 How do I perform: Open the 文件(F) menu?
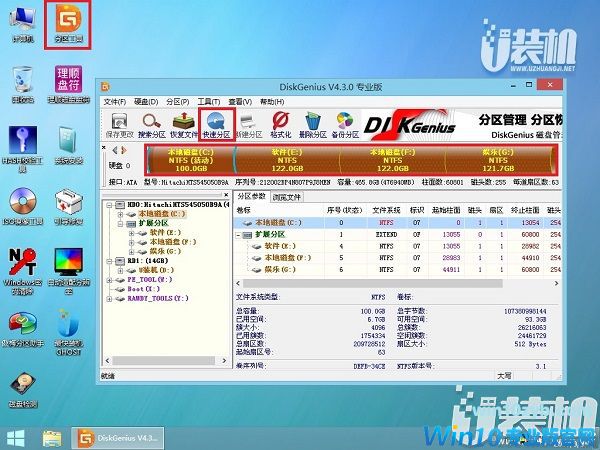(113, 102)
